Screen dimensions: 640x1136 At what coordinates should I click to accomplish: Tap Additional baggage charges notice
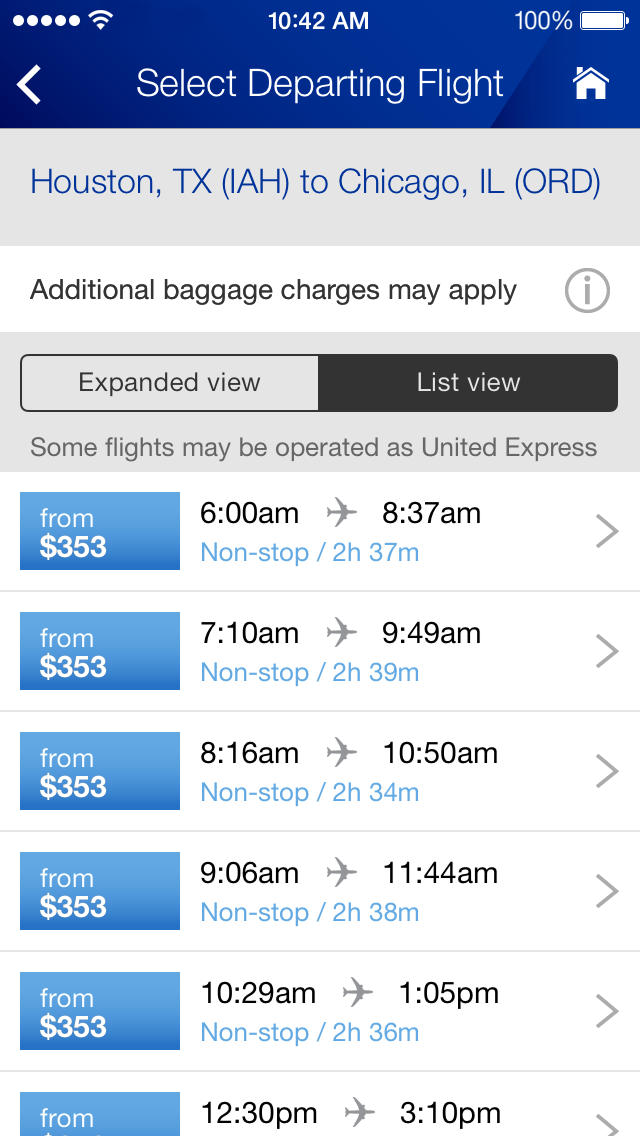click(274, 291)
